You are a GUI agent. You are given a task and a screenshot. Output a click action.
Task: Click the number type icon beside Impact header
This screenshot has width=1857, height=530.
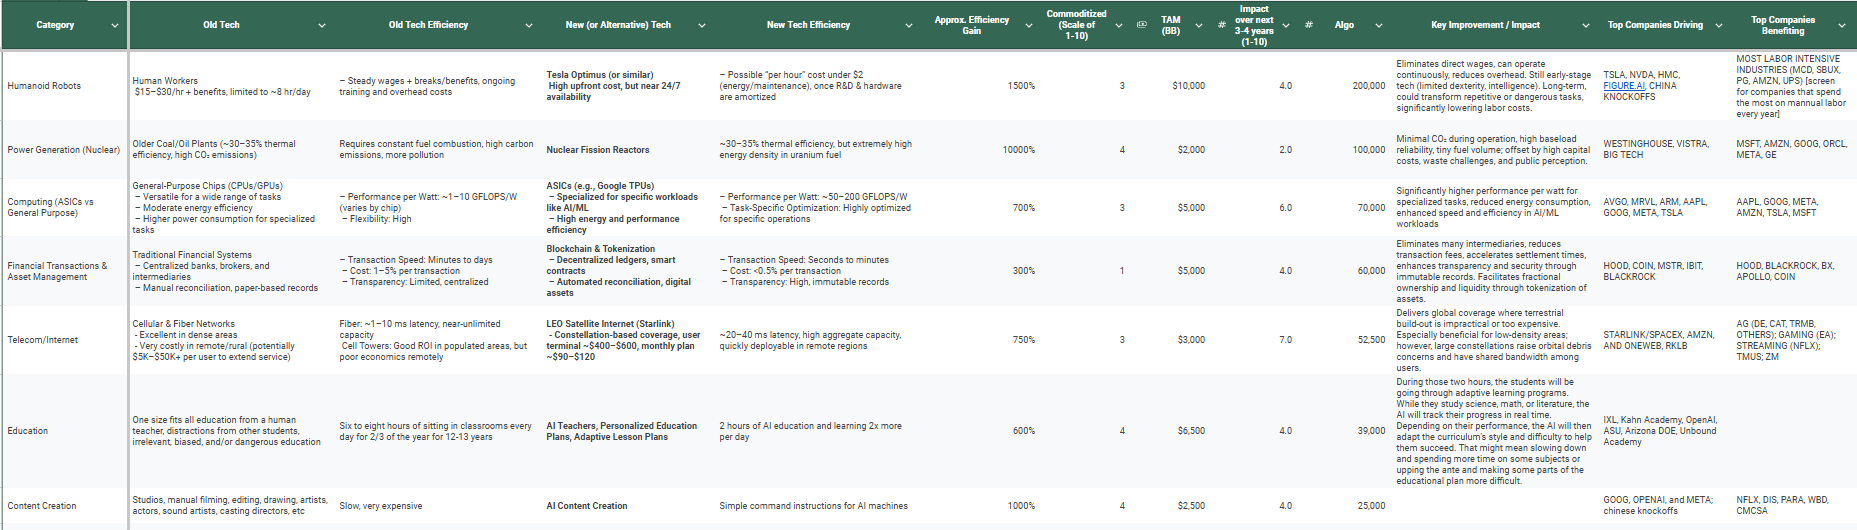tap(1222, 25)
